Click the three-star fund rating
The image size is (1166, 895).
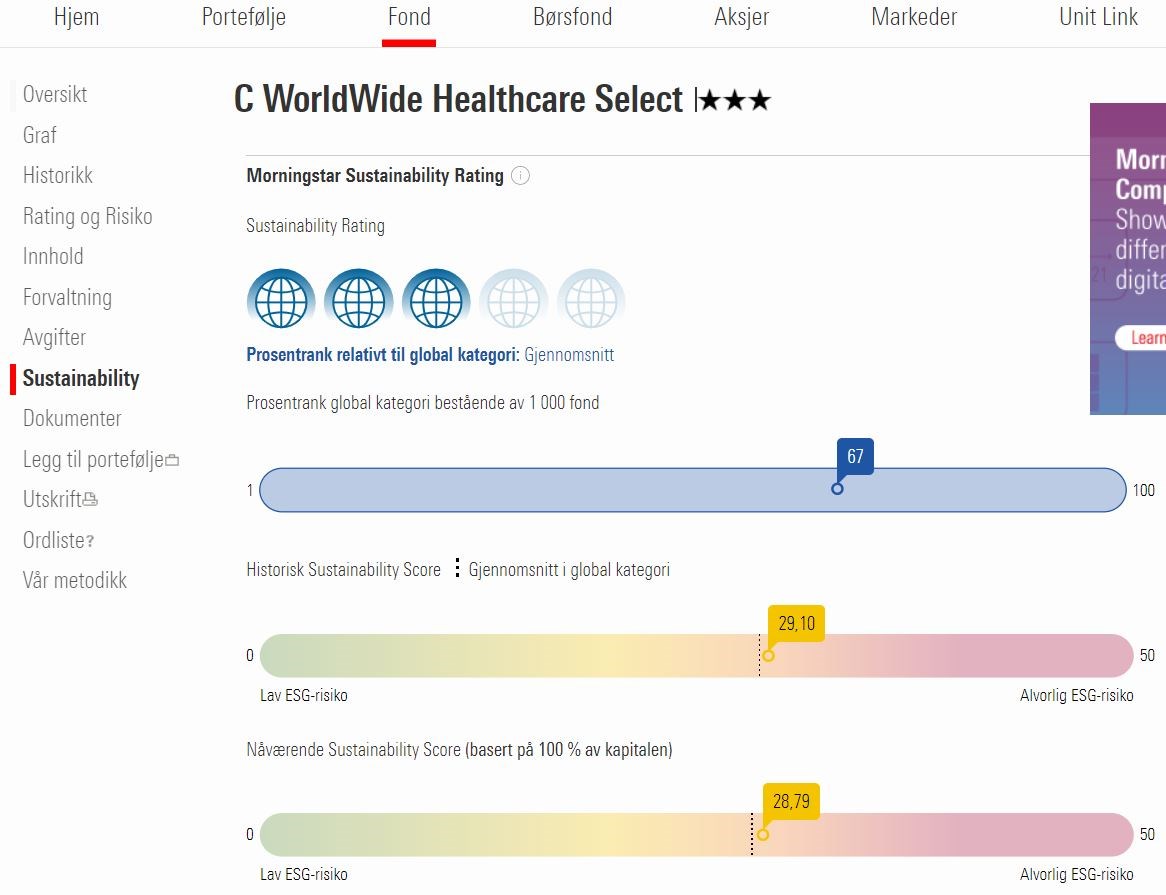(x=735, y=101)
